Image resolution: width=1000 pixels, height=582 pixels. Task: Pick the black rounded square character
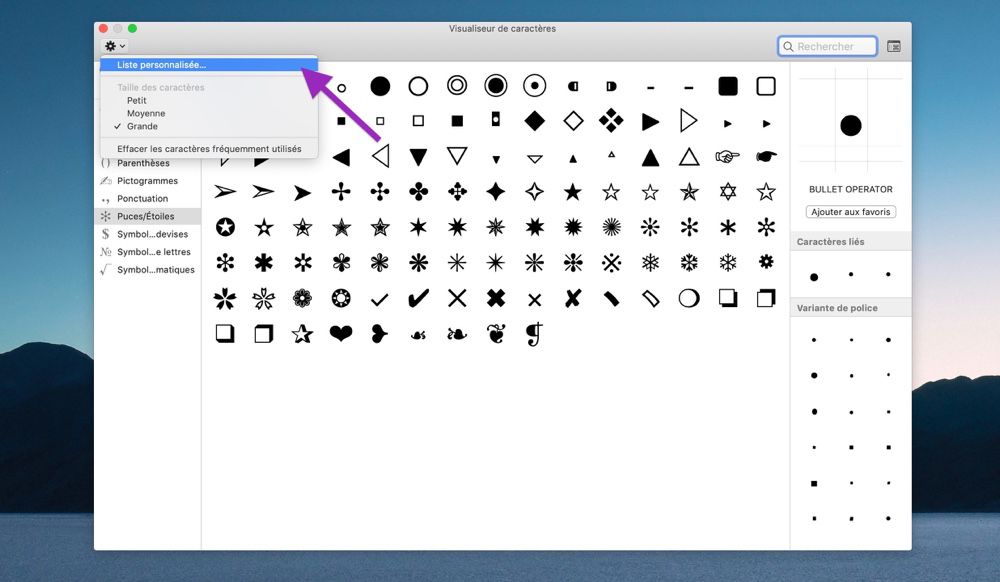tap(728, 86)
